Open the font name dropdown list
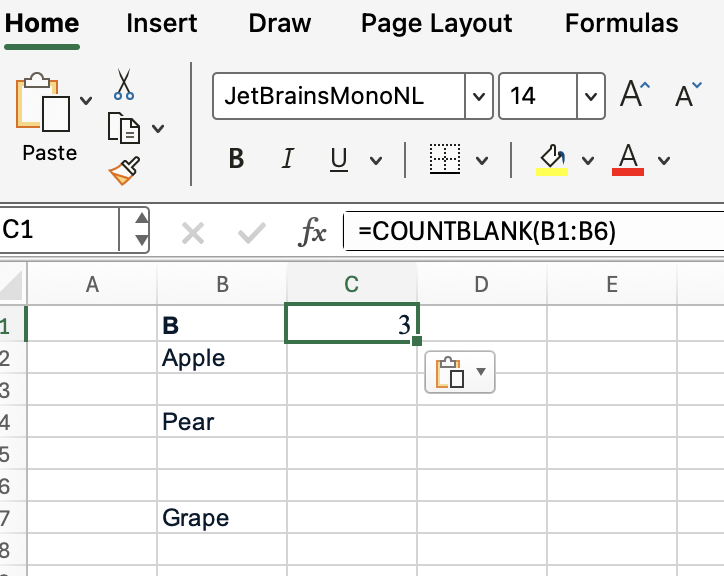 [479, 96]
